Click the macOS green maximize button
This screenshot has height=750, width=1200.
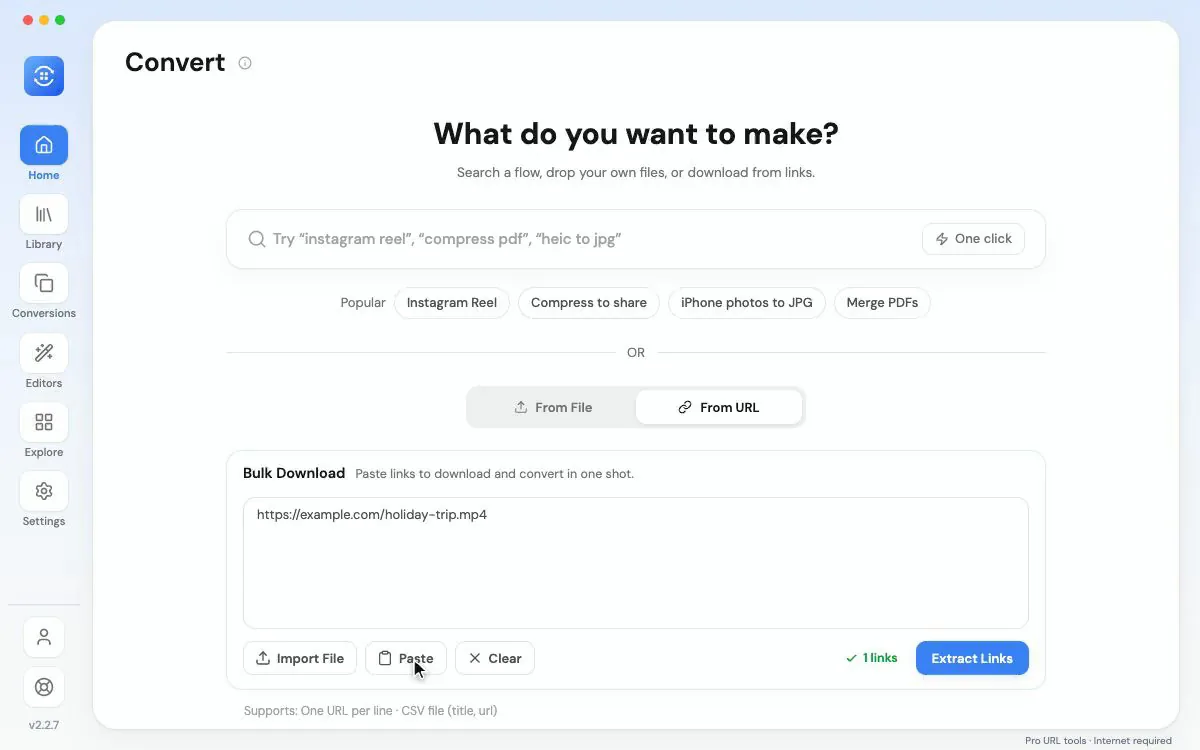click(x=60, y=20)
